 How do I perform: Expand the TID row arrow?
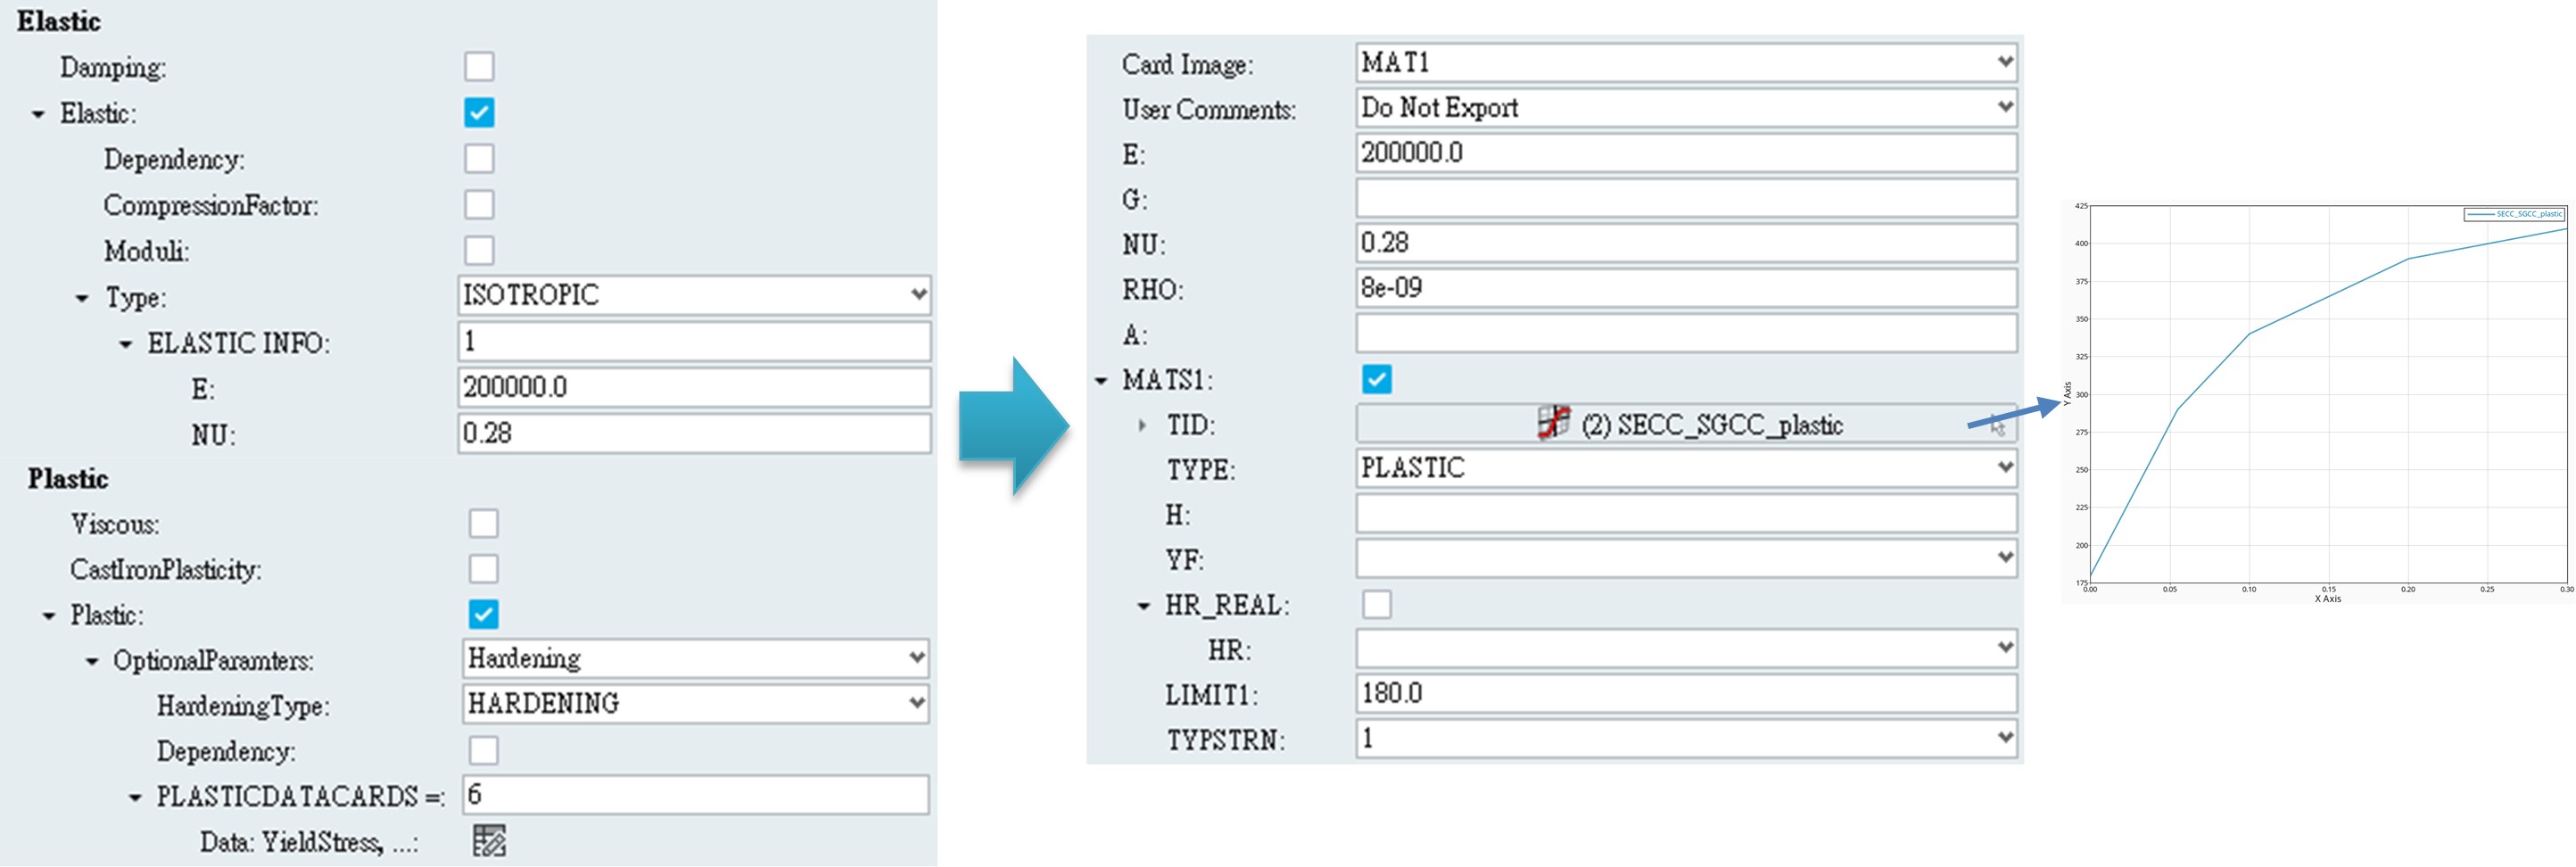tap(1142, 425)
